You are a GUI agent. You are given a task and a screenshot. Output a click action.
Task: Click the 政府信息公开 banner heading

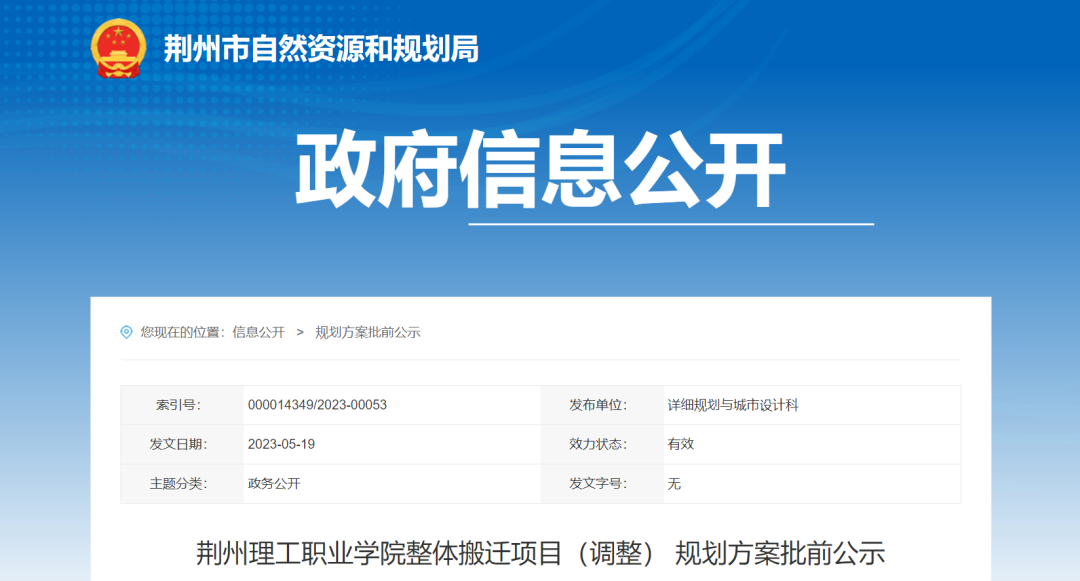(x=541, y=169)
